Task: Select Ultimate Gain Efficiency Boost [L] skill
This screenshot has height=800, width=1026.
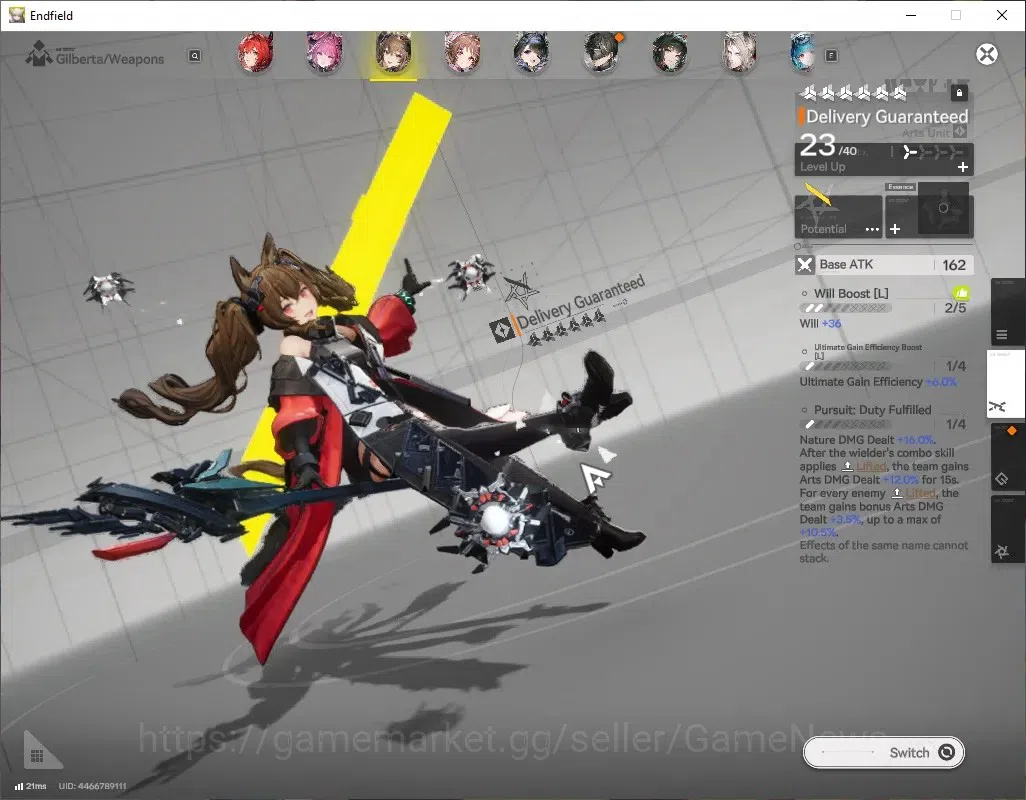Action: coord(868,351)
